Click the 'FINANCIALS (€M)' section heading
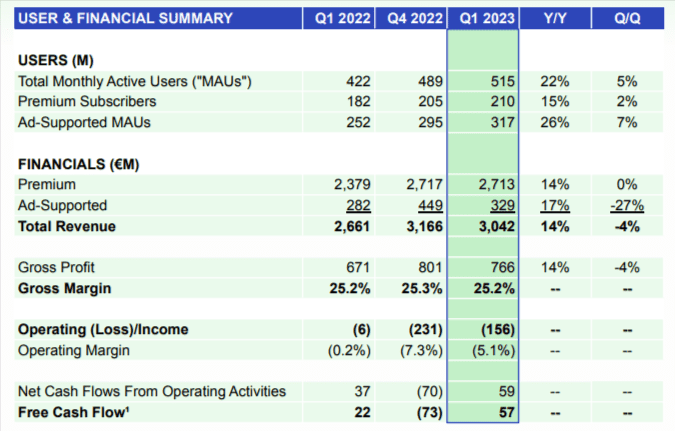 [79, 164]
